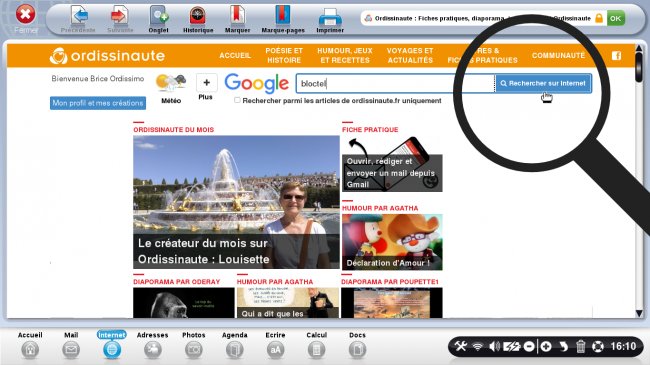Image resolution: width=650 pixels, height=365 pixels.
Task: Click the HUMOUR PAR AGATHA heading above the clown card
Action: click(380, 208)
